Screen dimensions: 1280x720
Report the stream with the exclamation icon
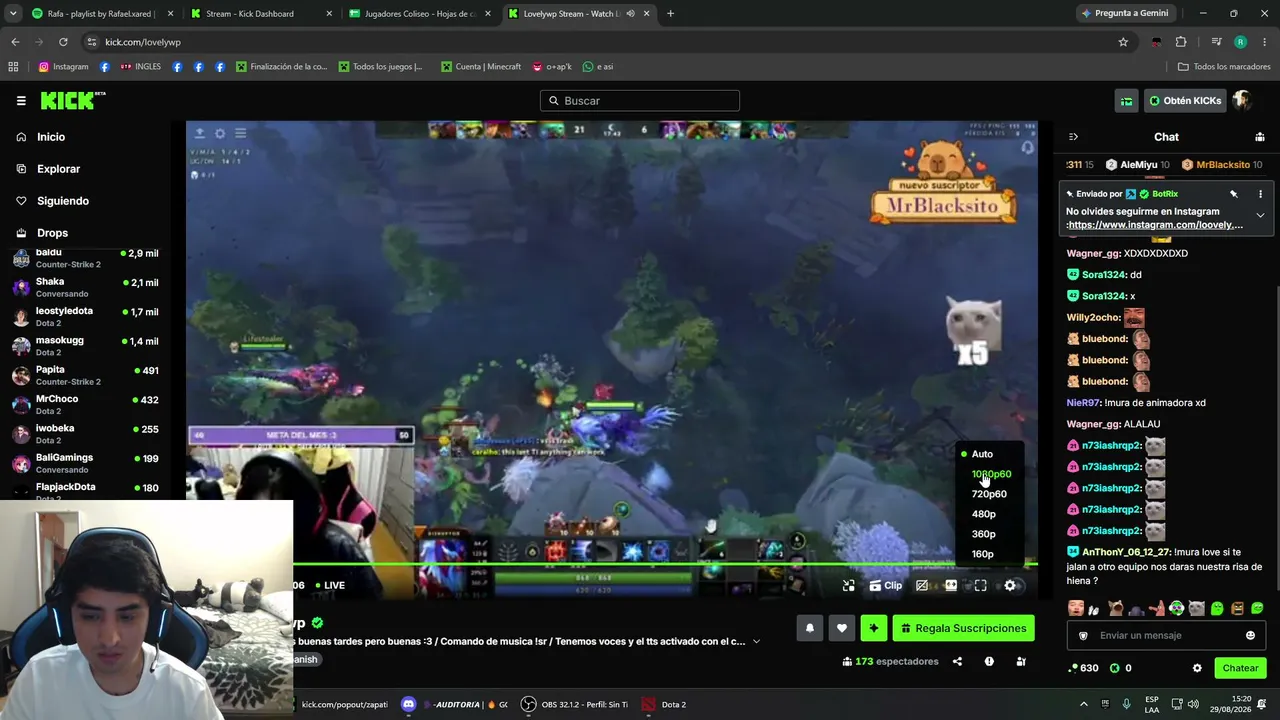[989, 661]
